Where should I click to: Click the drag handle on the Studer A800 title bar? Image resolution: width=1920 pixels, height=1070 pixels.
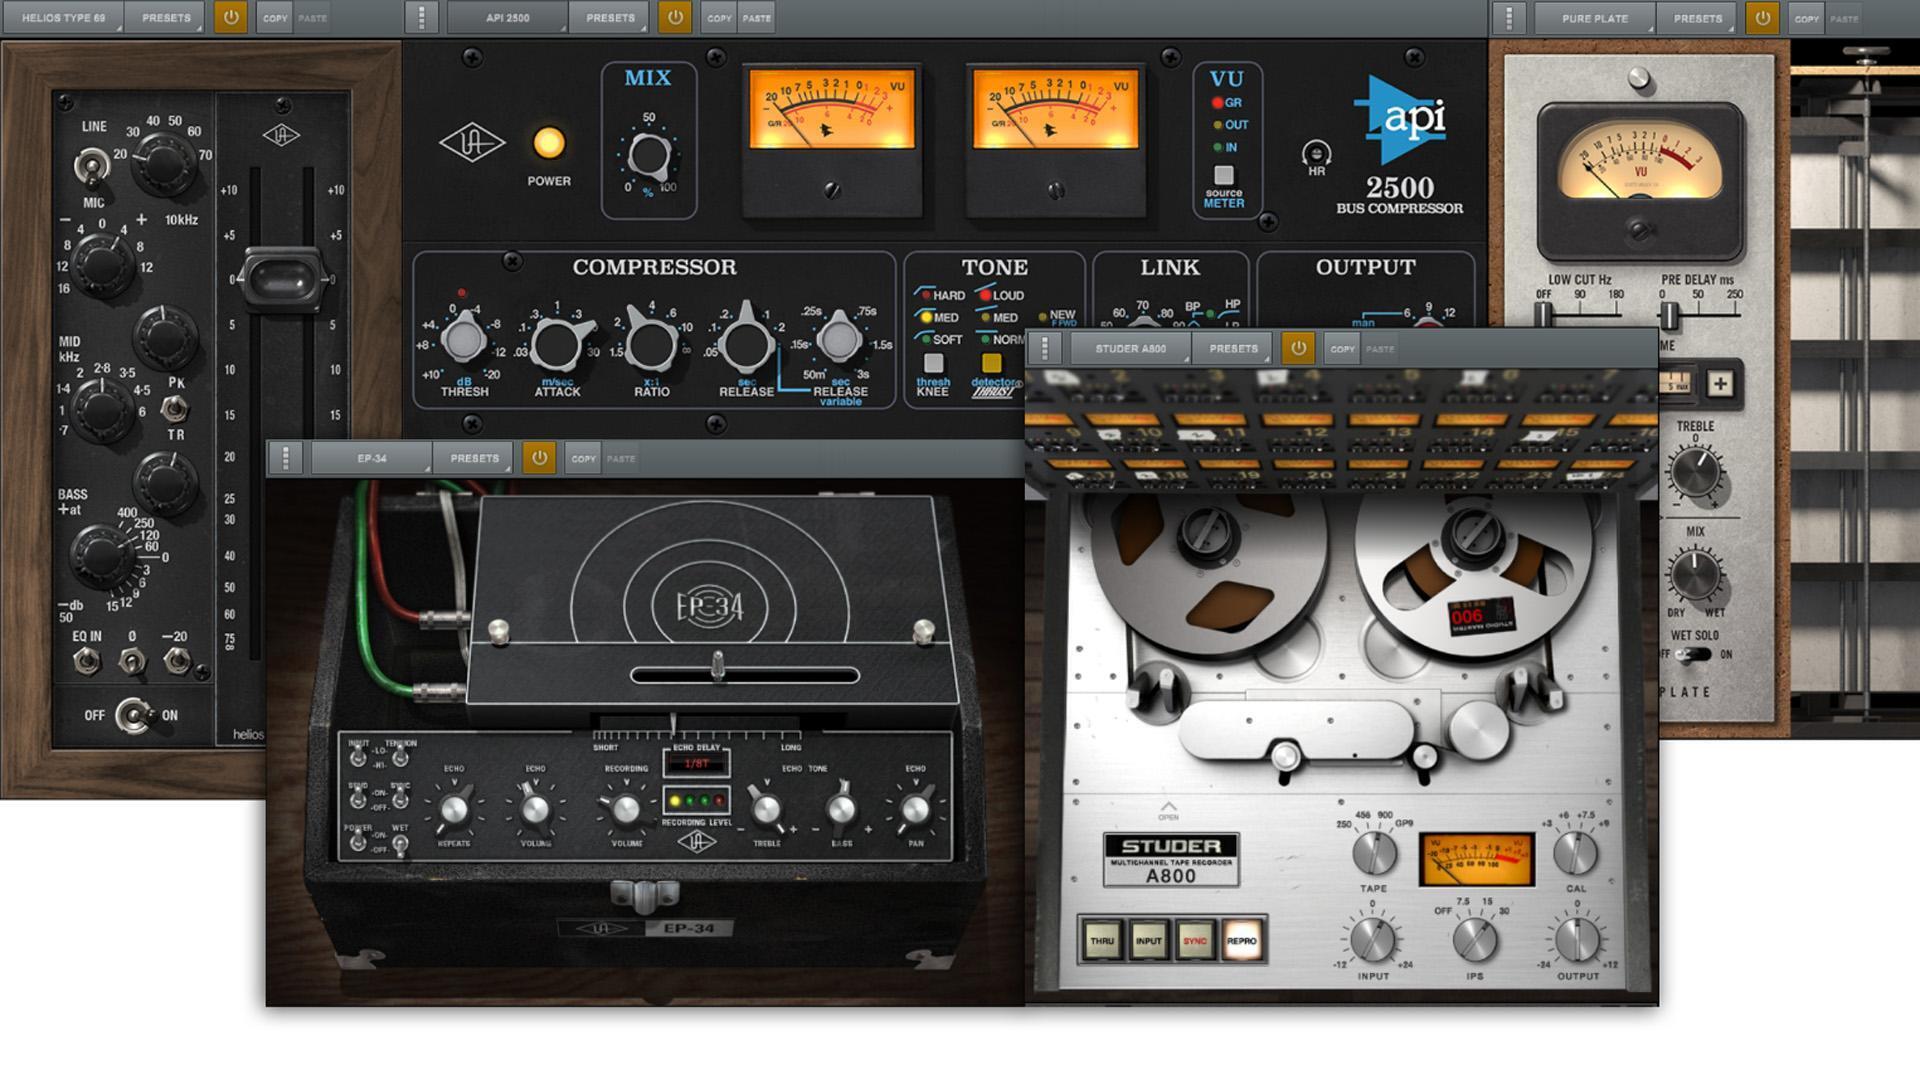(x=1046, y=348)
